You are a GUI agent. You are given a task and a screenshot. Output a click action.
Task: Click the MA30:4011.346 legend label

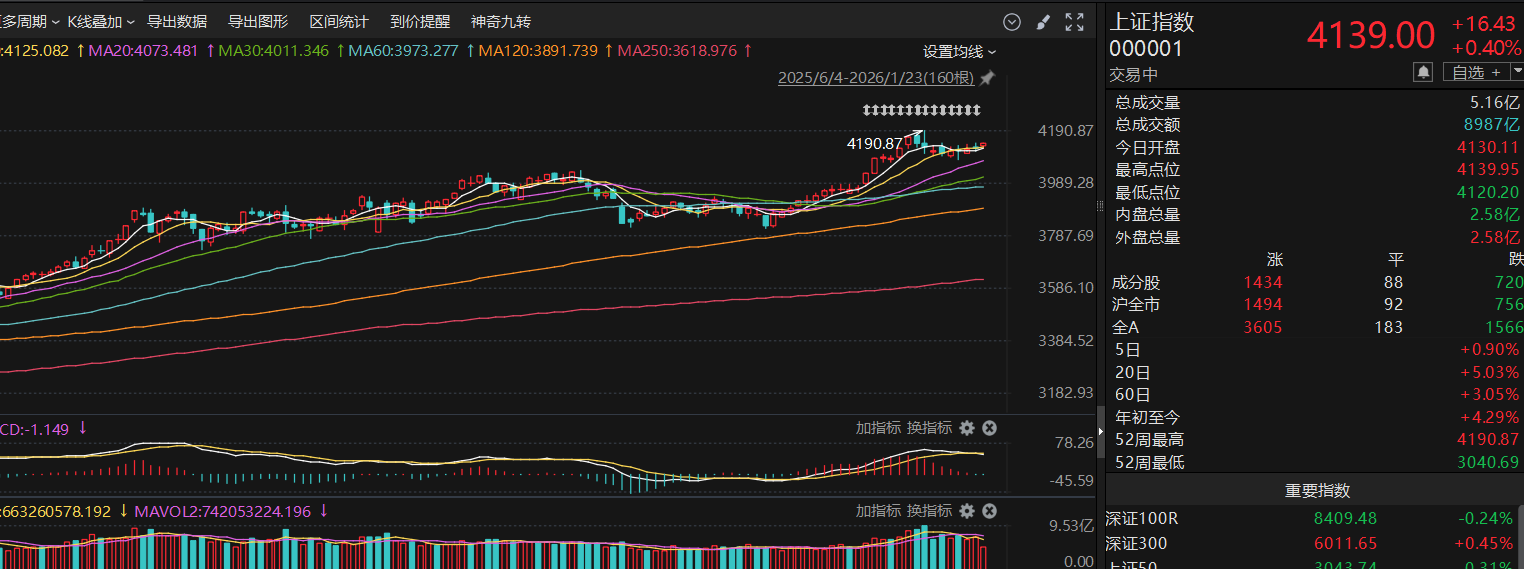pyautogui.click(x=274, y=50)
